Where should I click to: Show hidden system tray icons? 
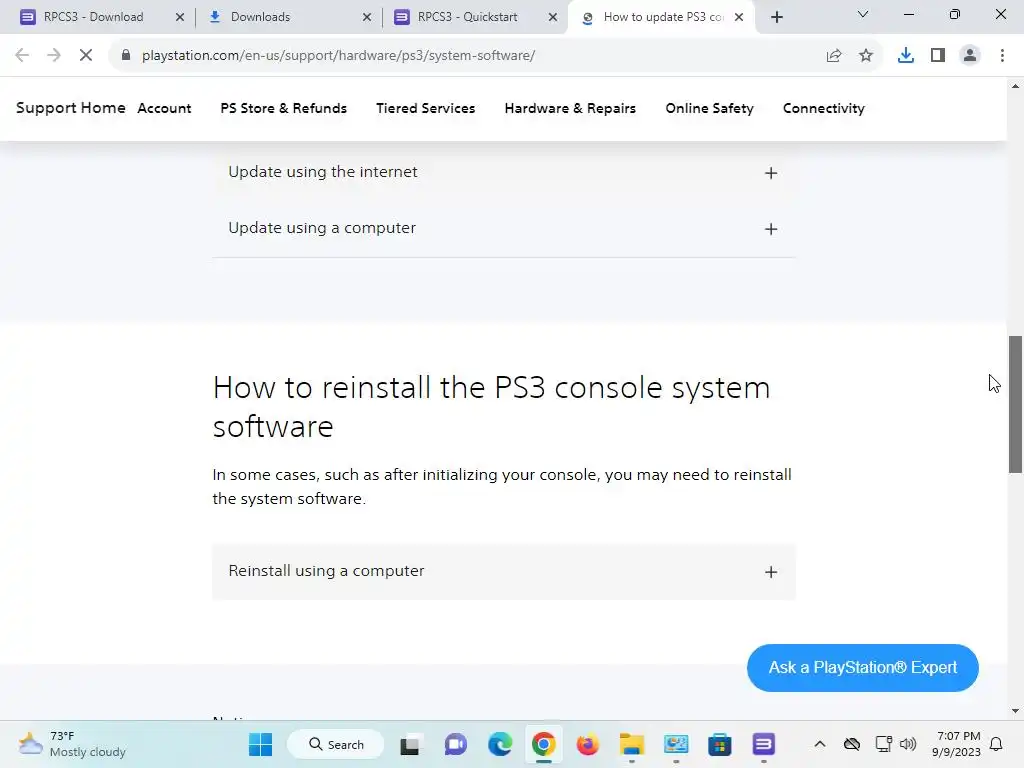click(820, 744)
